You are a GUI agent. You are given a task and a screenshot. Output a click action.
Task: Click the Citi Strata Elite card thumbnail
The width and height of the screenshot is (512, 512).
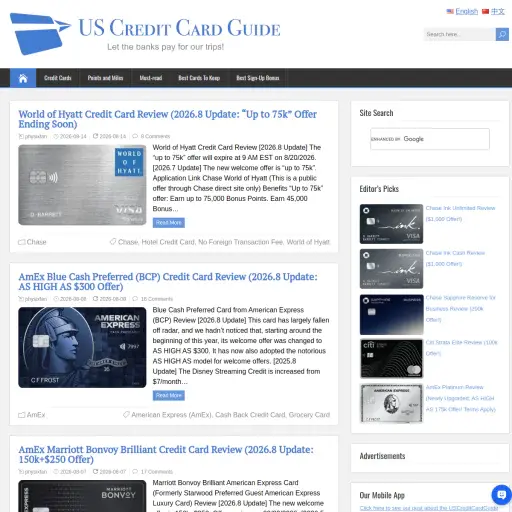coord(391,359)
